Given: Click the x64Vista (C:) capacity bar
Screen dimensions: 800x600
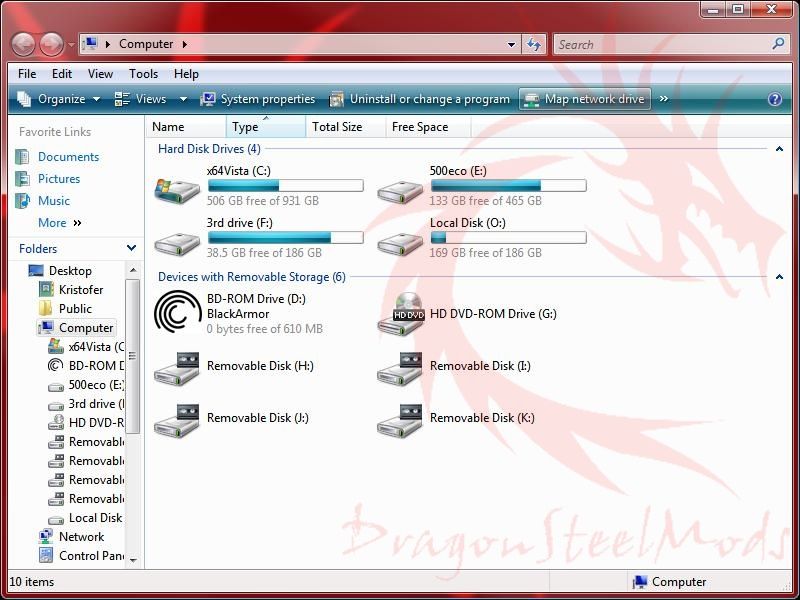Looking at the screenshot, I should click(286, 185).
